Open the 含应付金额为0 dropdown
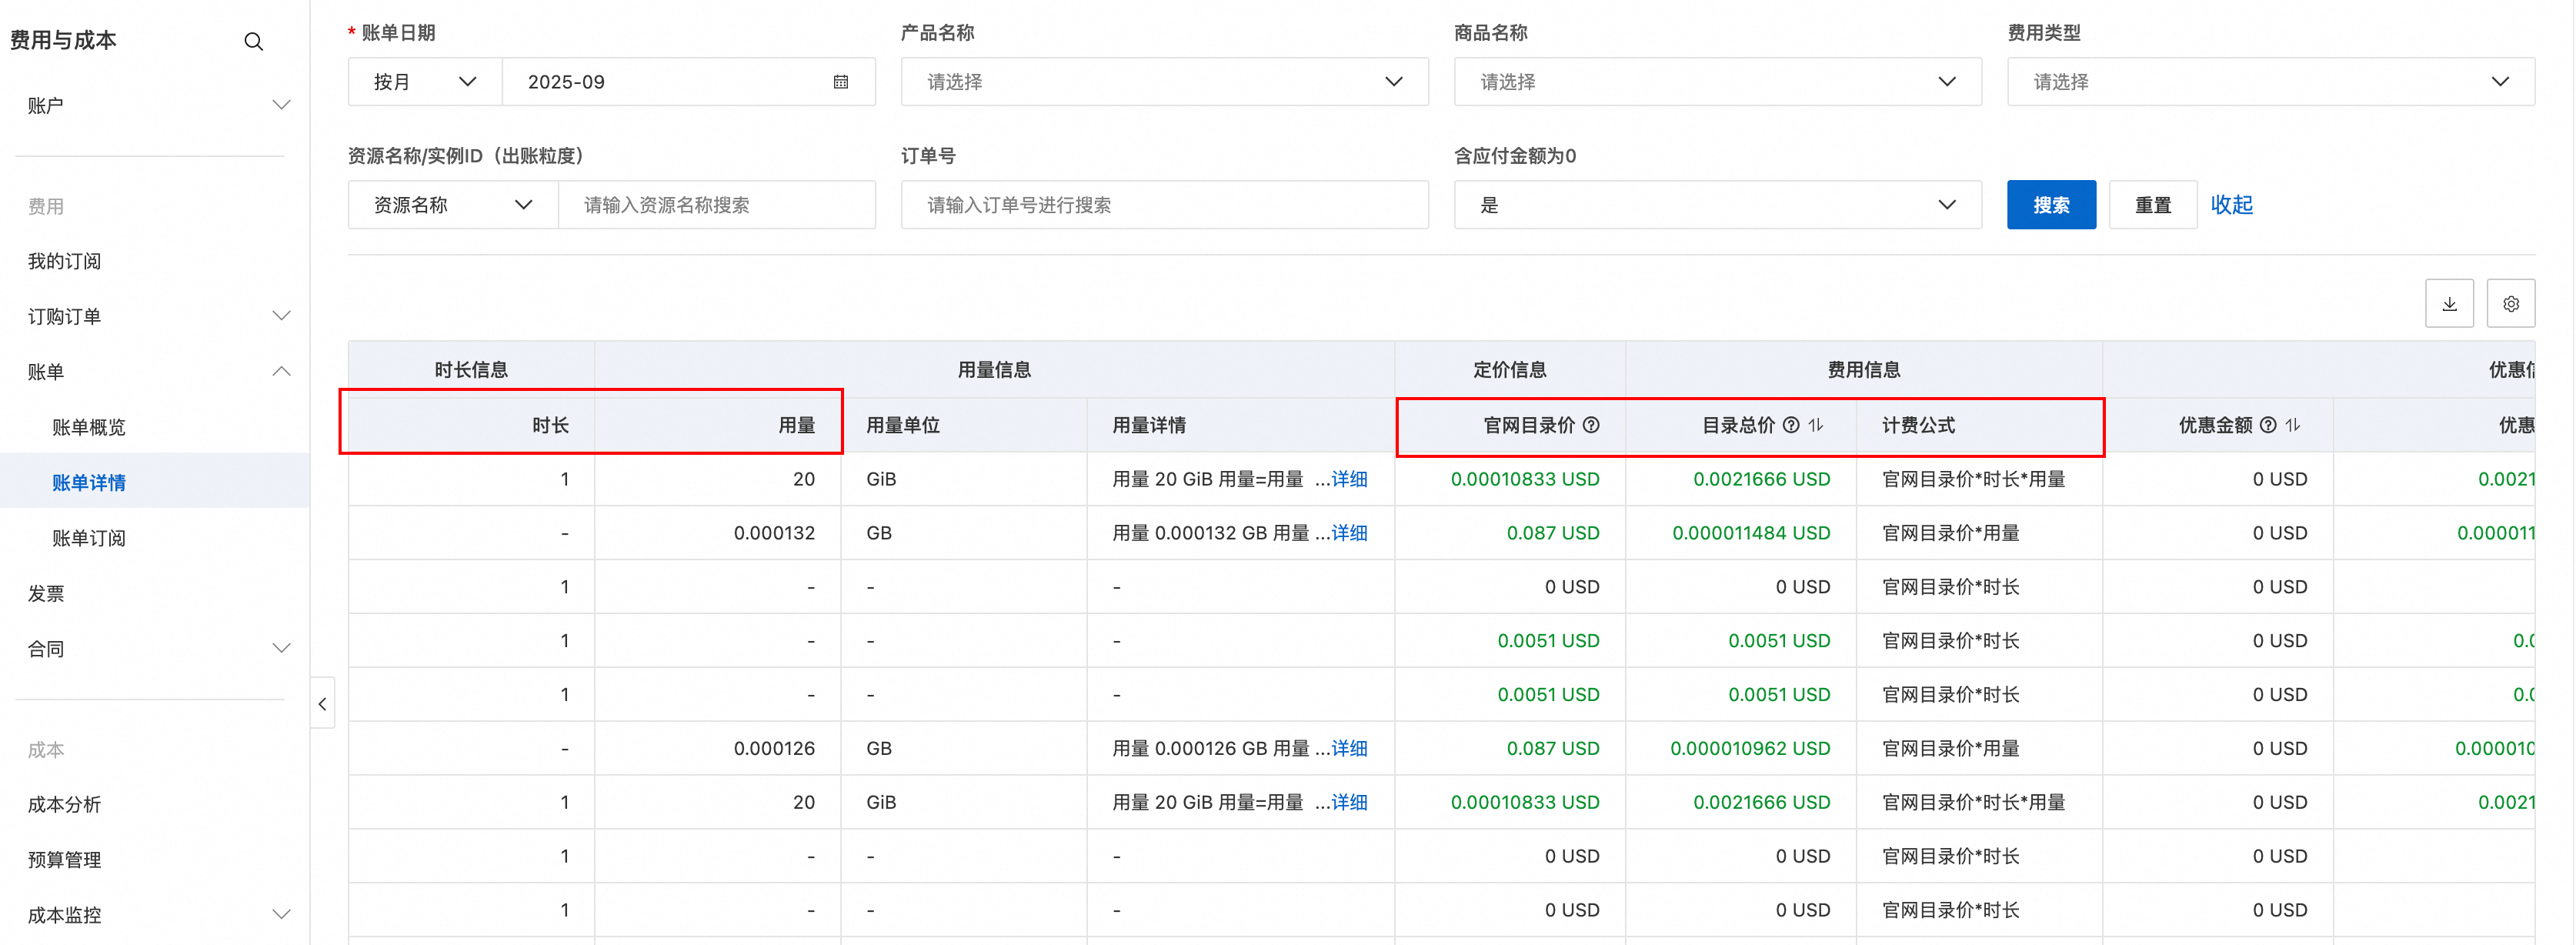 coord(1717,205)
